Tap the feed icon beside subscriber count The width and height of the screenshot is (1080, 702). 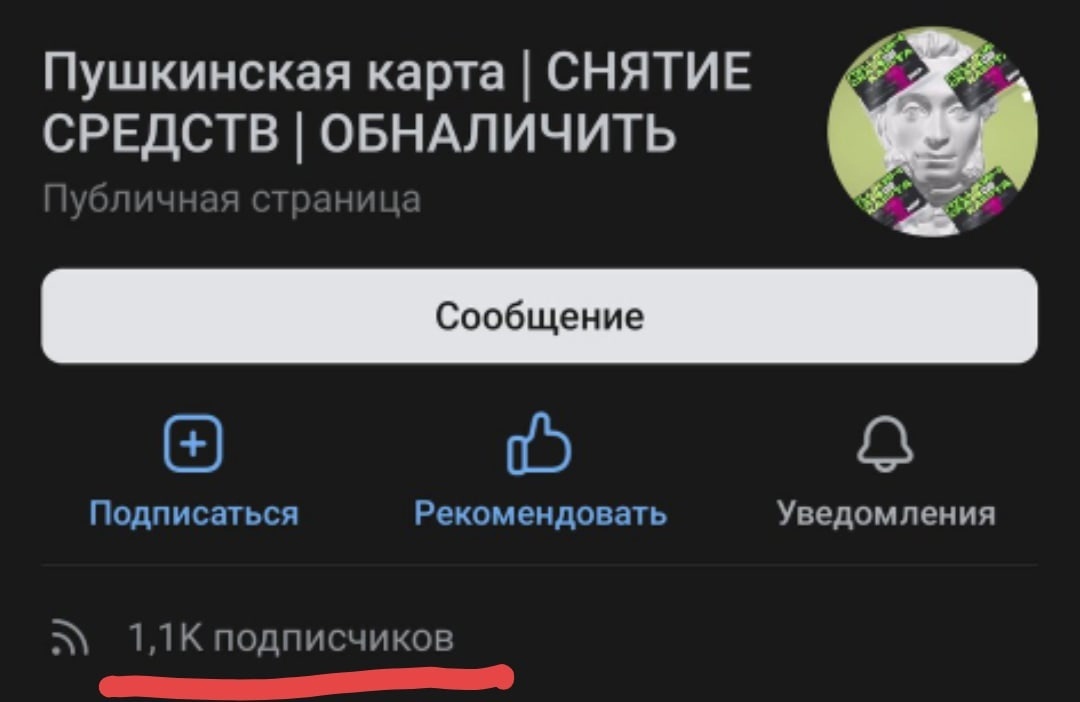[x=70, y=637]
